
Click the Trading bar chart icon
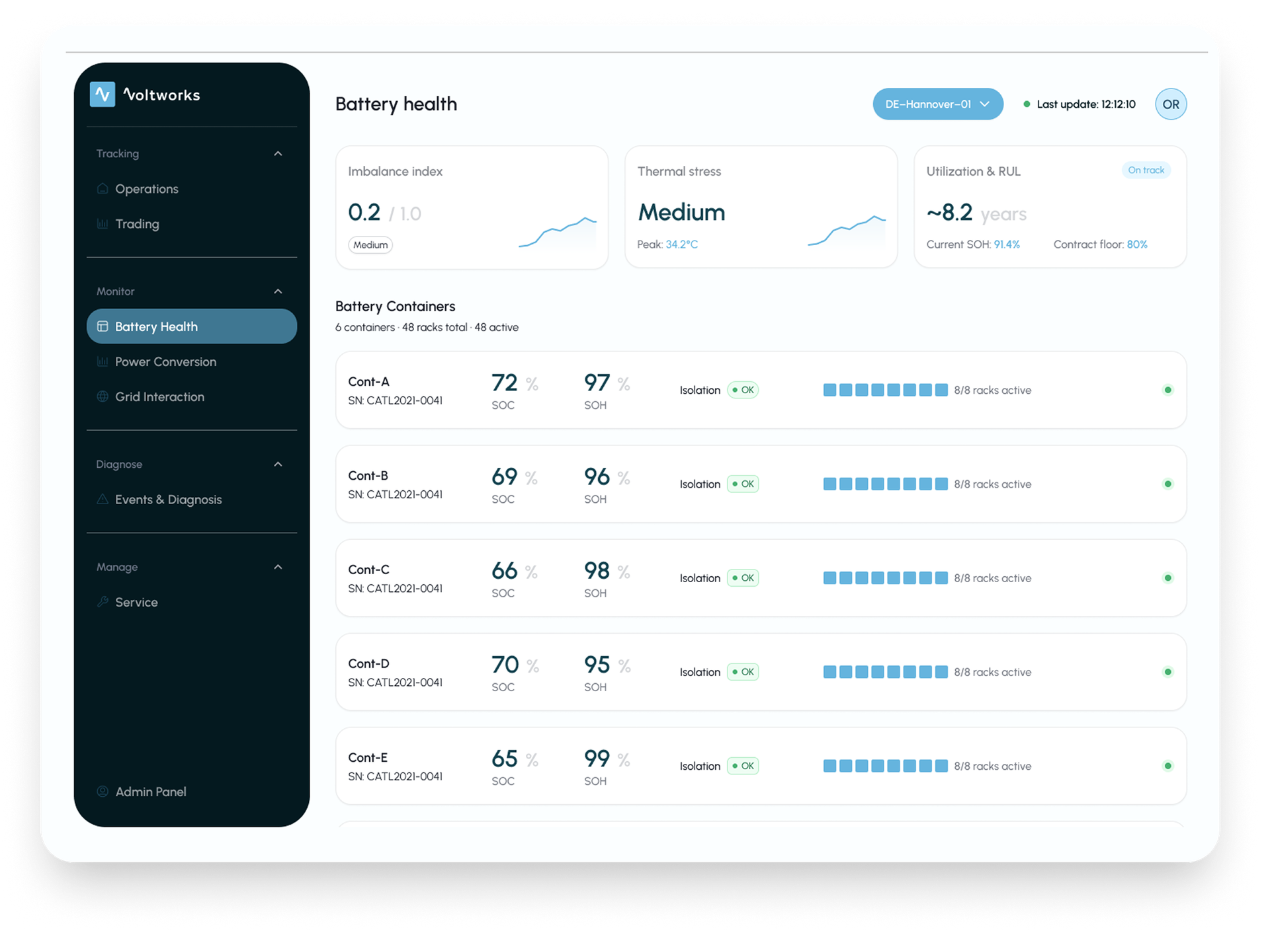102,224
